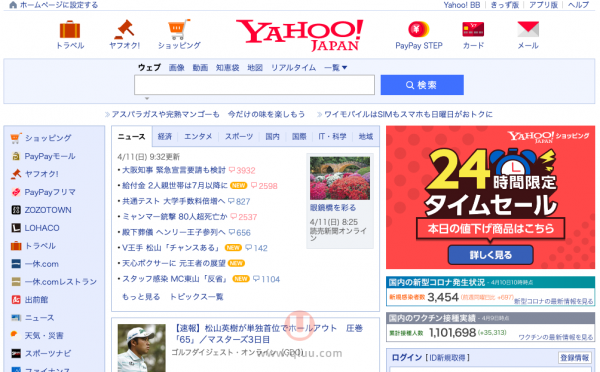Screen dimensions: 600x372
Task: Switch to the IT・科学 news tab
Action: coord(333,137)
